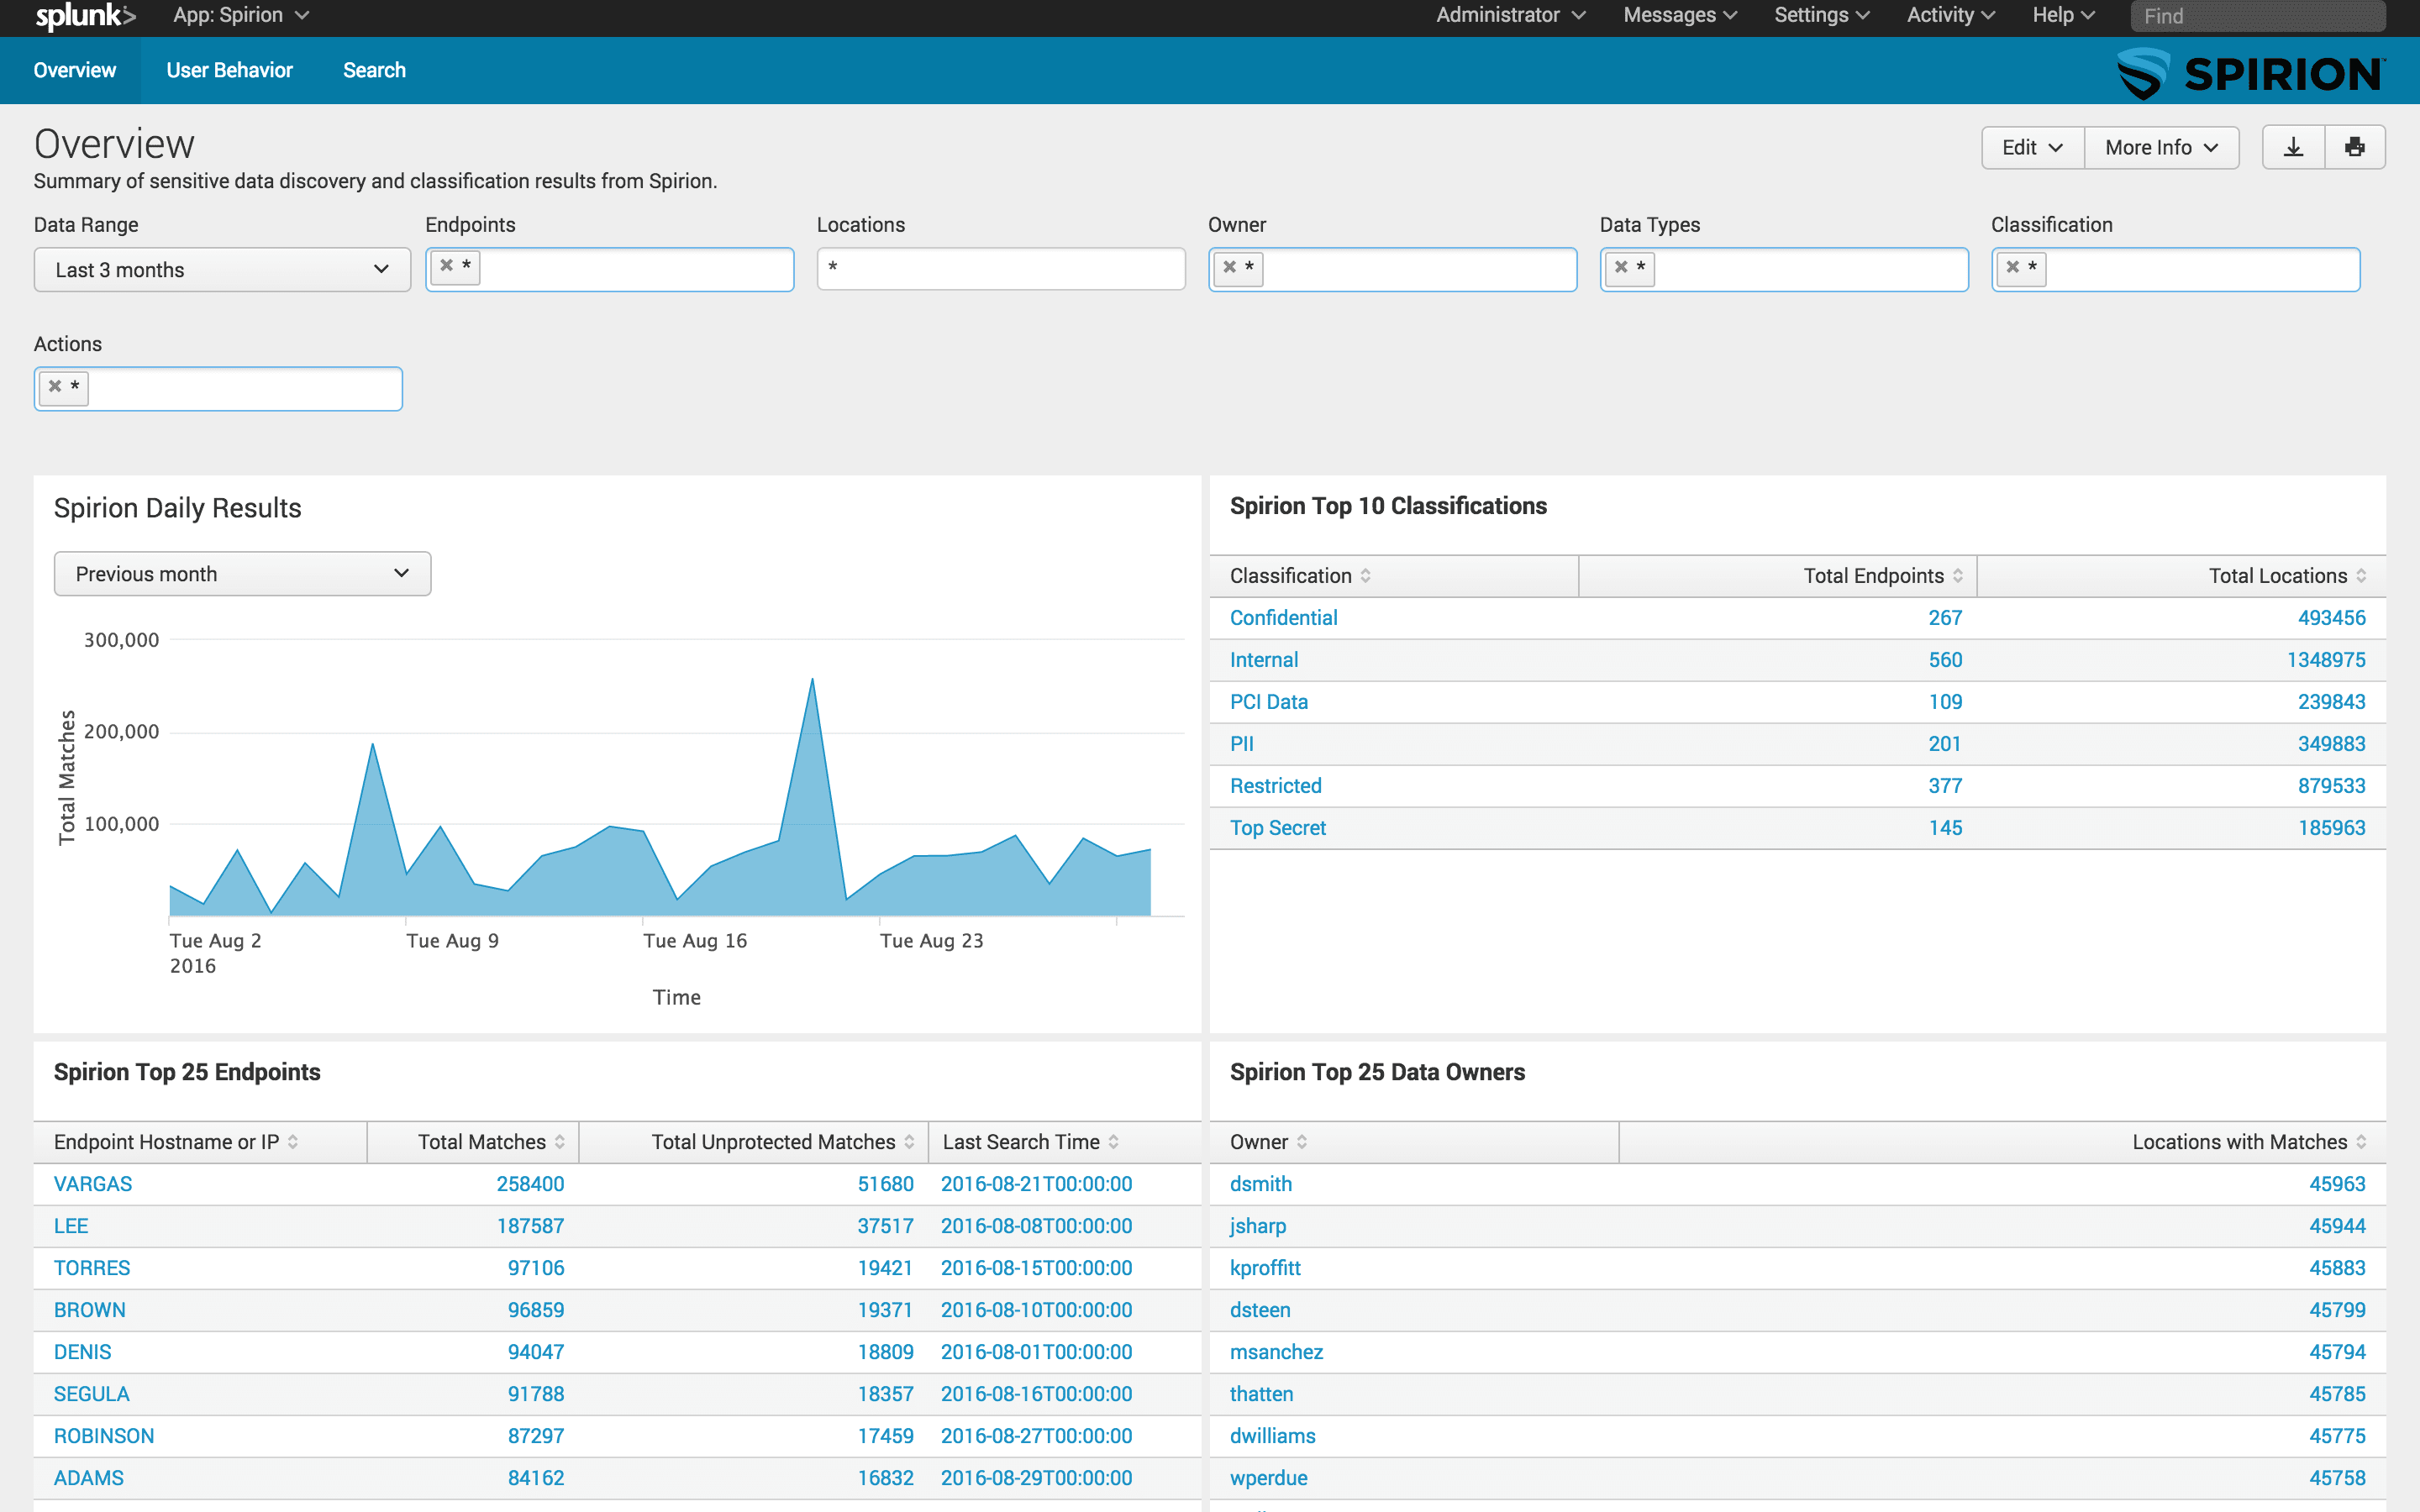2420x1512 pixels.
Task: Click the Spirion shield logo
Action: coord(2143,74)
